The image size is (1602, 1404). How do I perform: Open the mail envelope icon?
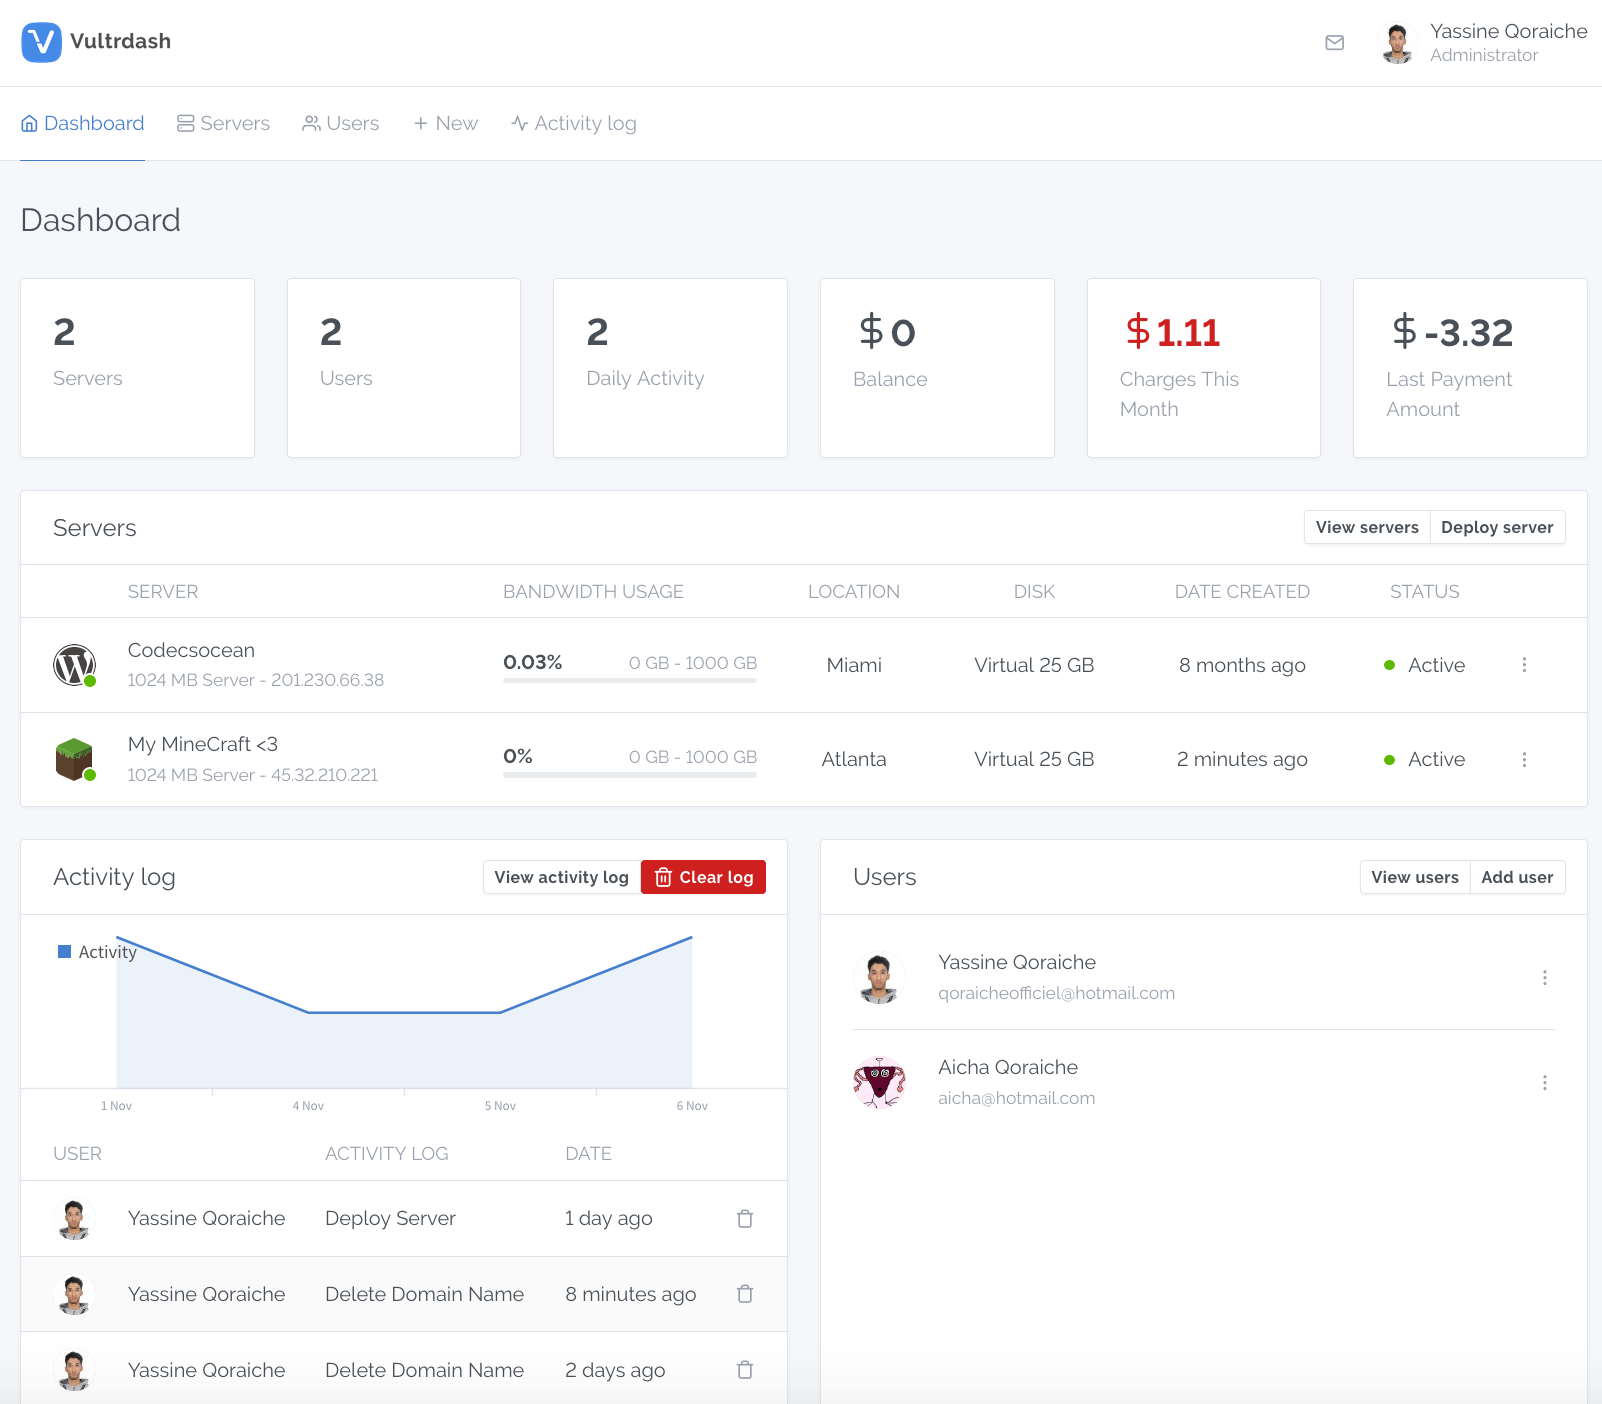(1334, 43)
